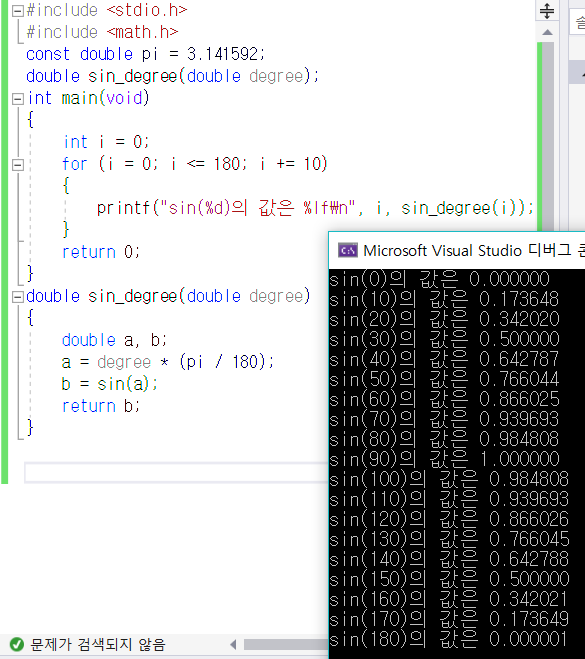
Task: Click the horizontal scrollbar thumb
Action: click(x=286, y=644)
